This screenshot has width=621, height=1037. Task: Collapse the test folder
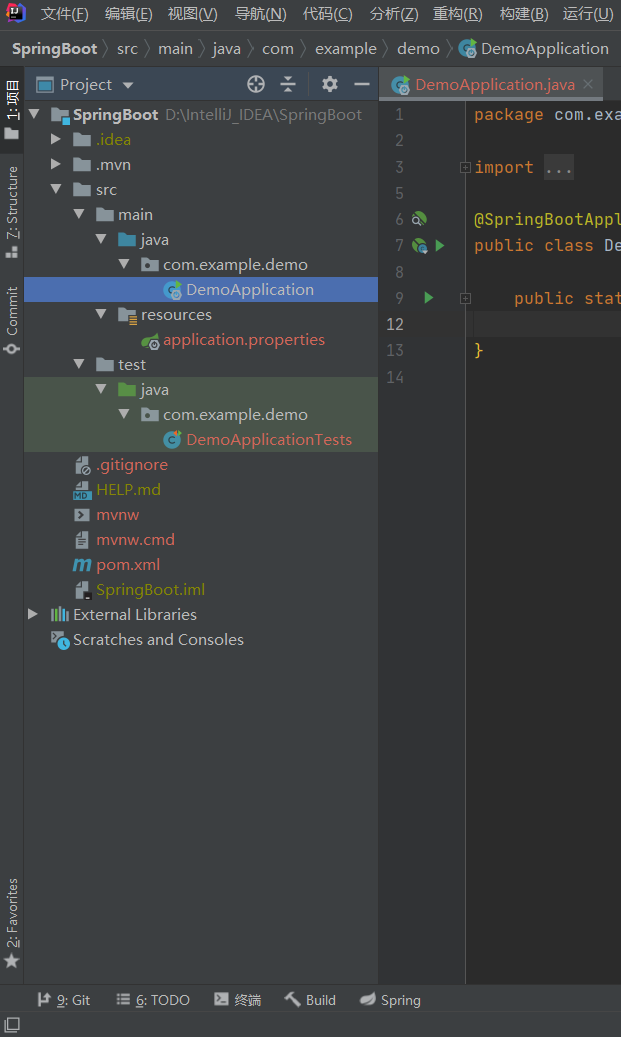point(79,364)
